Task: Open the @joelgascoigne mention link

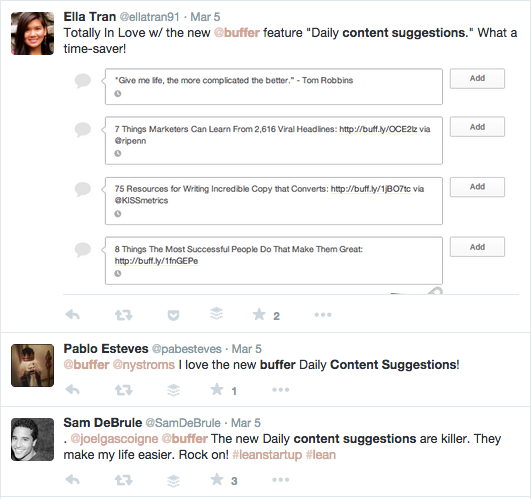Action: click(x=114, y=439)
